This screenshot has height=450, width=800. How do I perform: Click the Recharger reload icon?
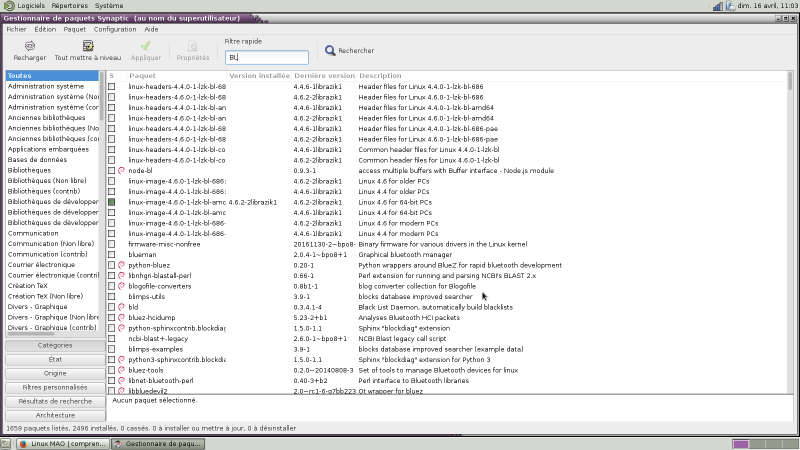tap(30, 46)
